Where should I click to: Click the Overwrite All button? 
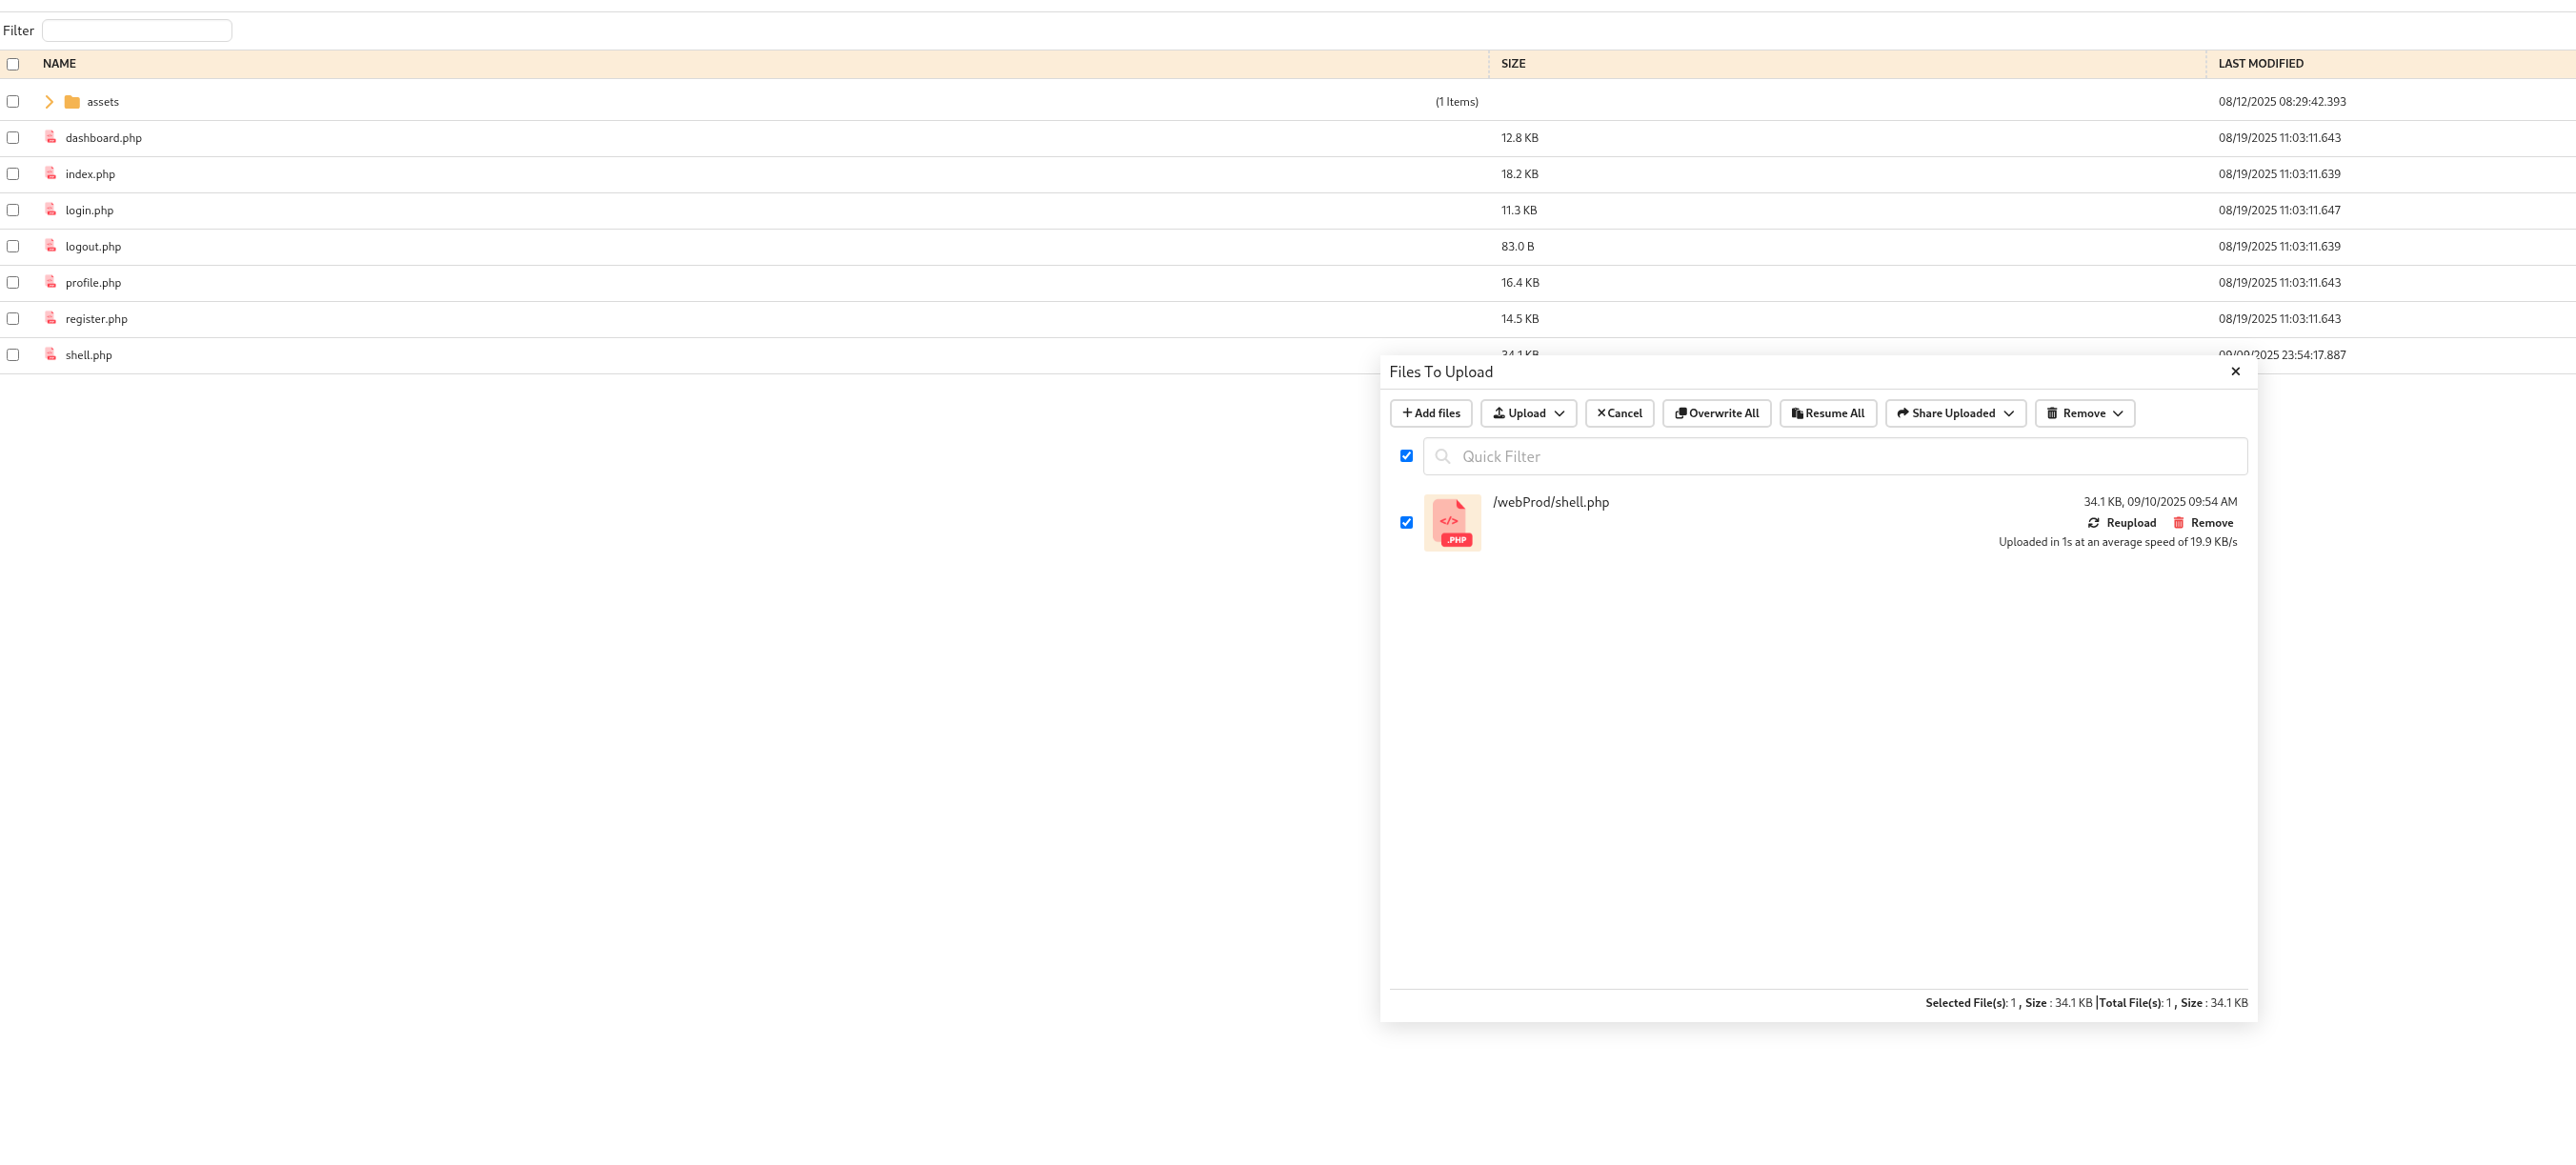pos(1716,413)
